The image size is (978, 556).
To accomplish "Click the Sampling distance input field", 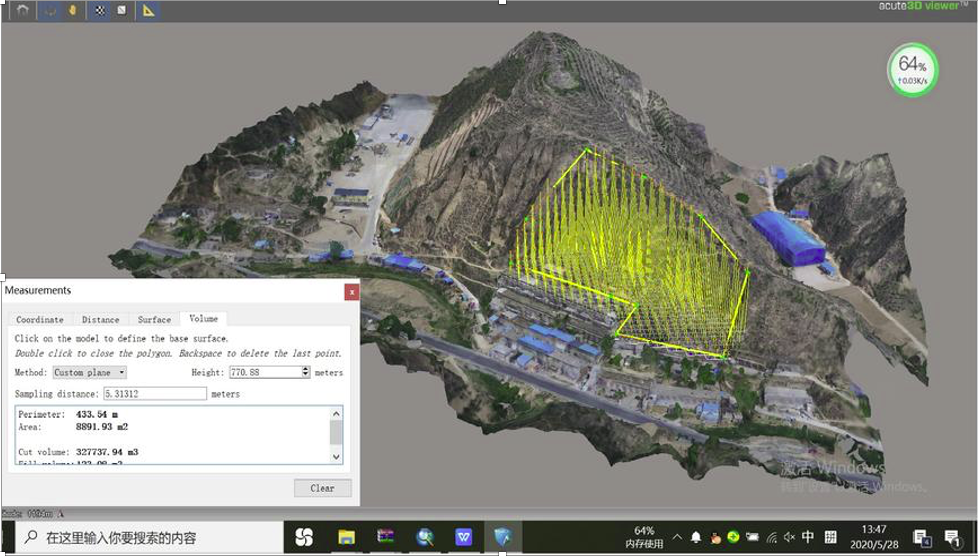I will coord(155,394).
